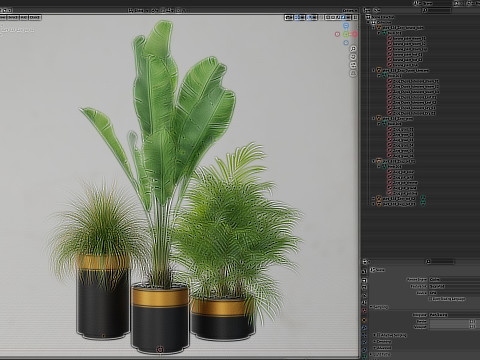Screen dimensions: 480x360
Task: Snap view to the red X axis
Action: point(354,34)
